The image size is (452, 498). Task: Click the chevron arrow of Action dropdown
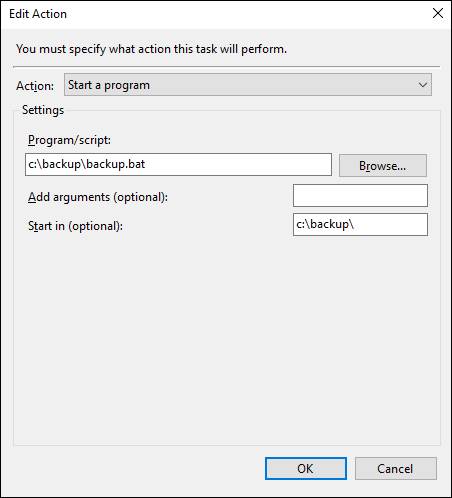coord(423,85)
